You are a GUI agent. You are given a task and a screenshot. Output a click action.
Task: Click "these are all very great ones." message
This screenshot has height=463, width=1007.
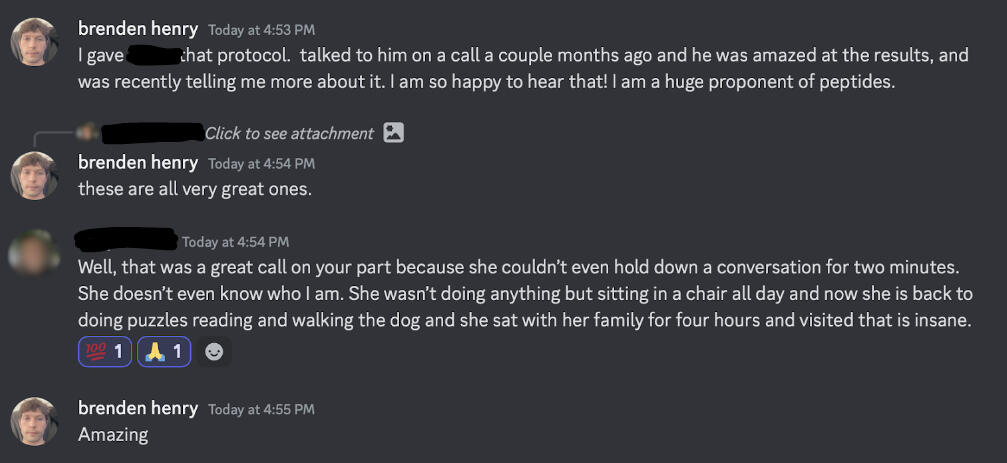[195, 188]
